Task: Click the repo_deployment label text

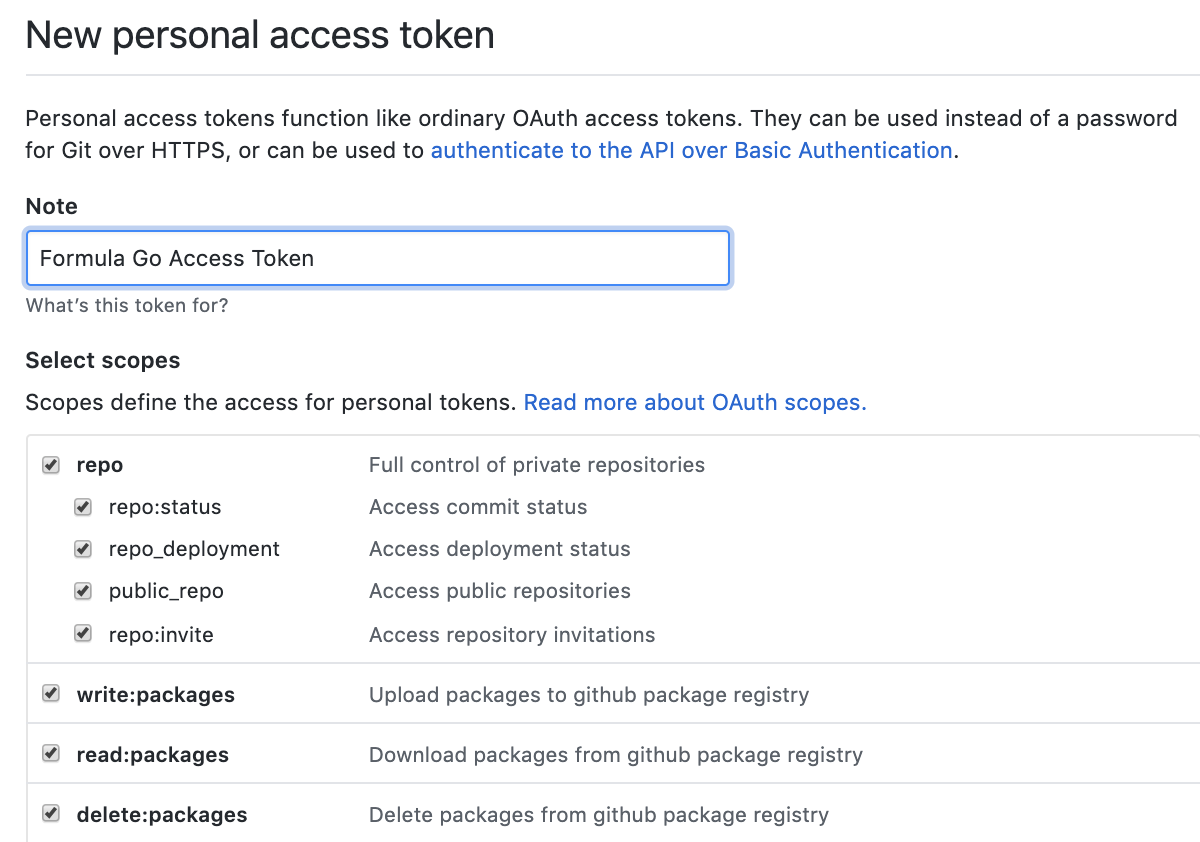Action: click(x=194, y=549)
